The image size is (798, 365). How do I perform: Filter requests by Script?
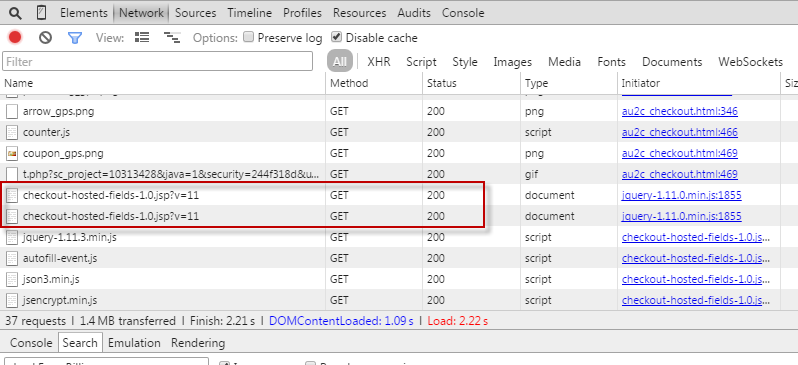tap(421, 62)
